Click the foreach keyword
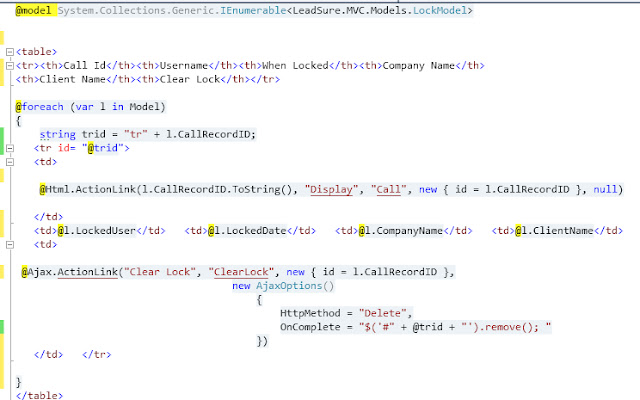 point(42,107)
